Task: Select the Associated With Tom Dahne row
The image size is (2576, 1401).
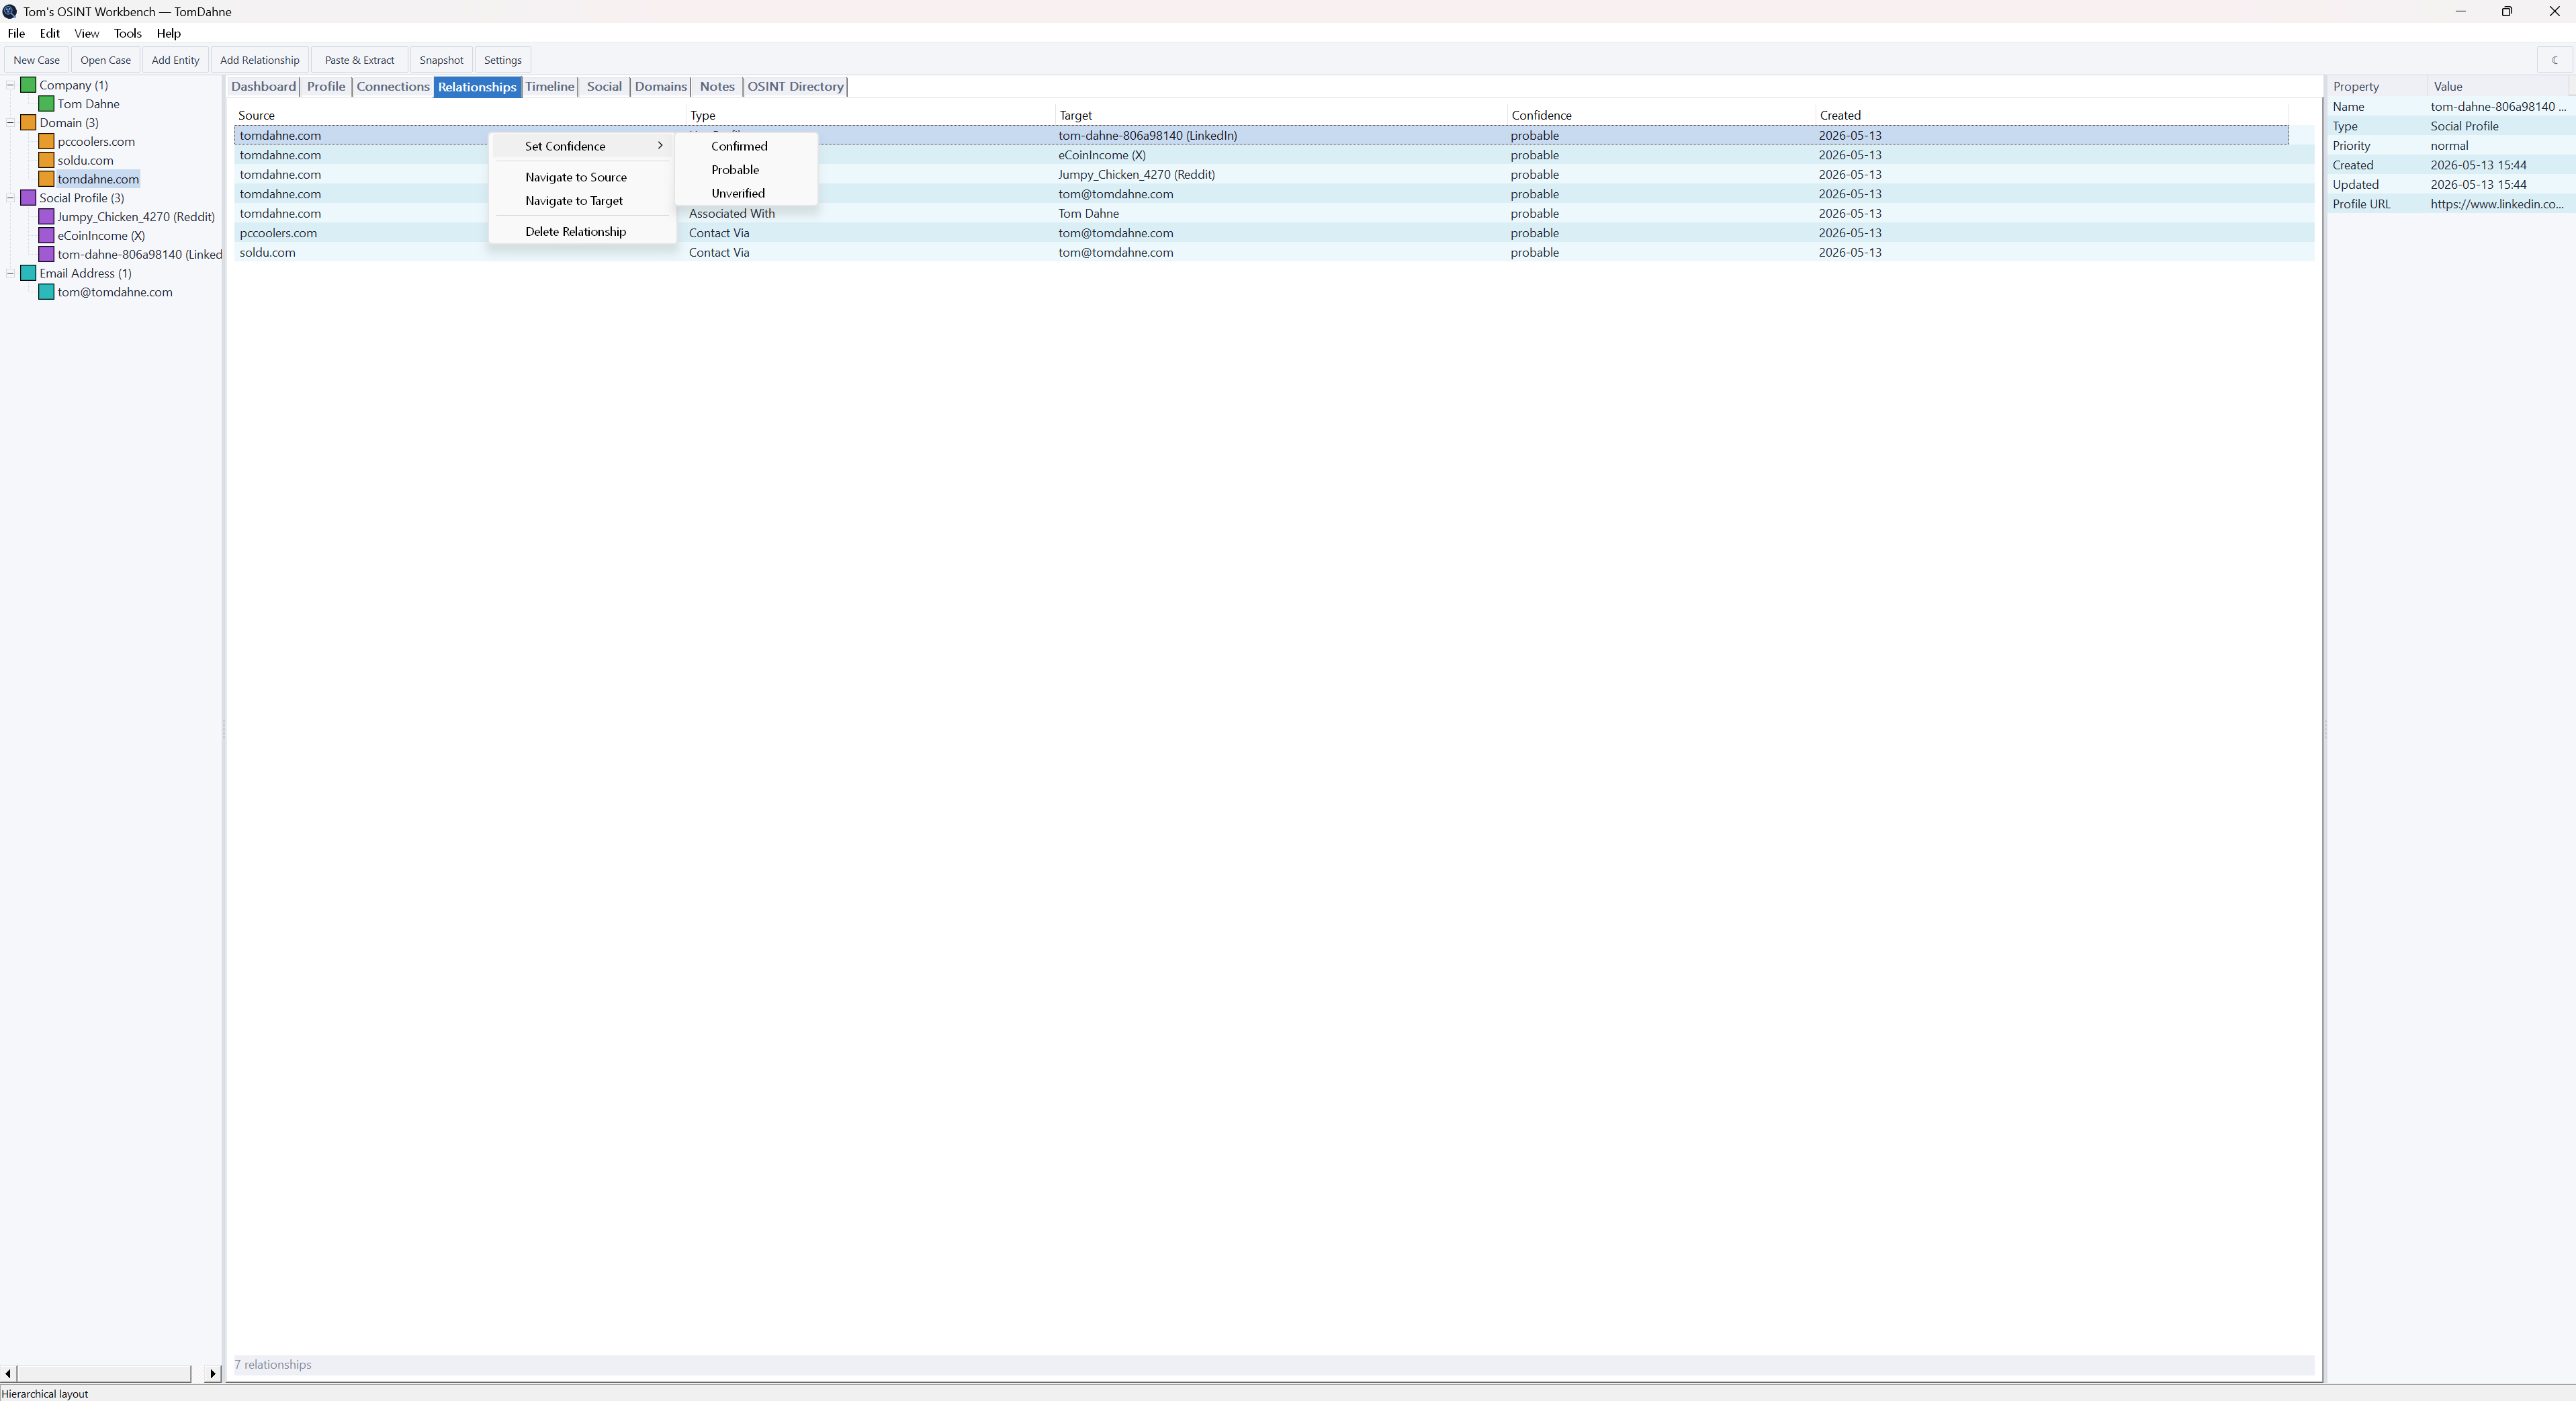Action: [x=1274, y=214]
